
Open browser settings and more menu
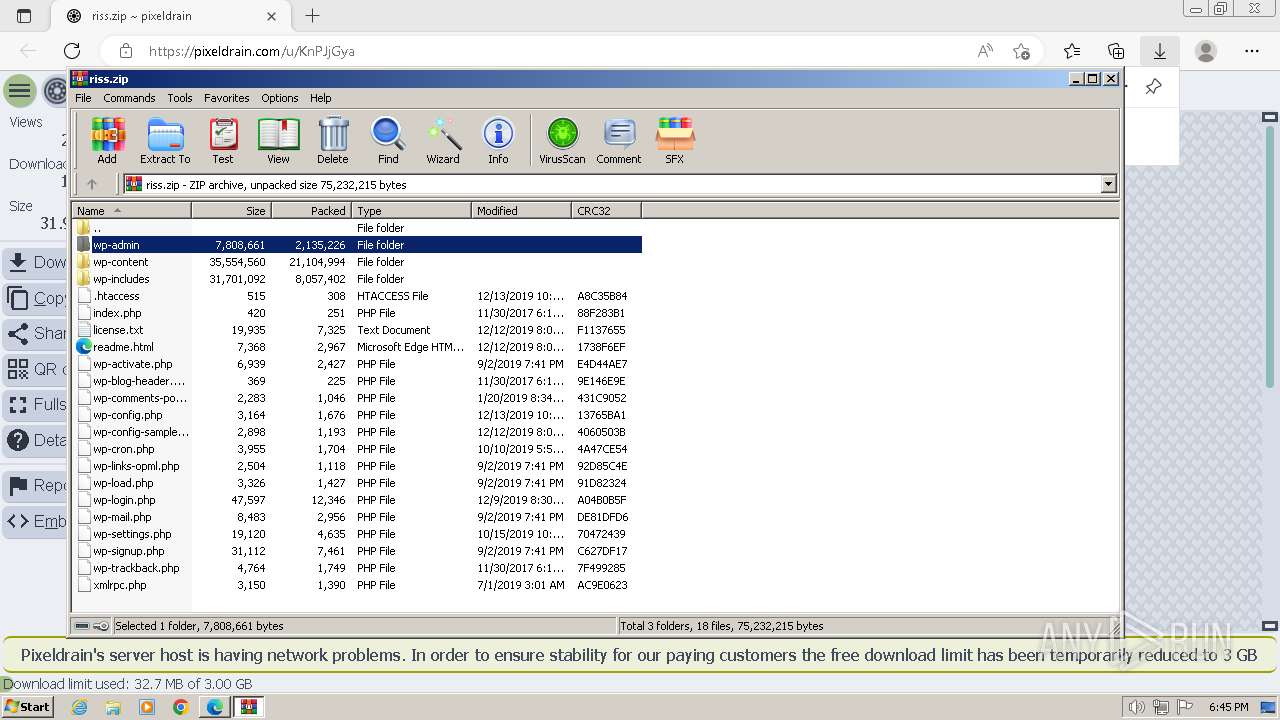click(1252, 51)
